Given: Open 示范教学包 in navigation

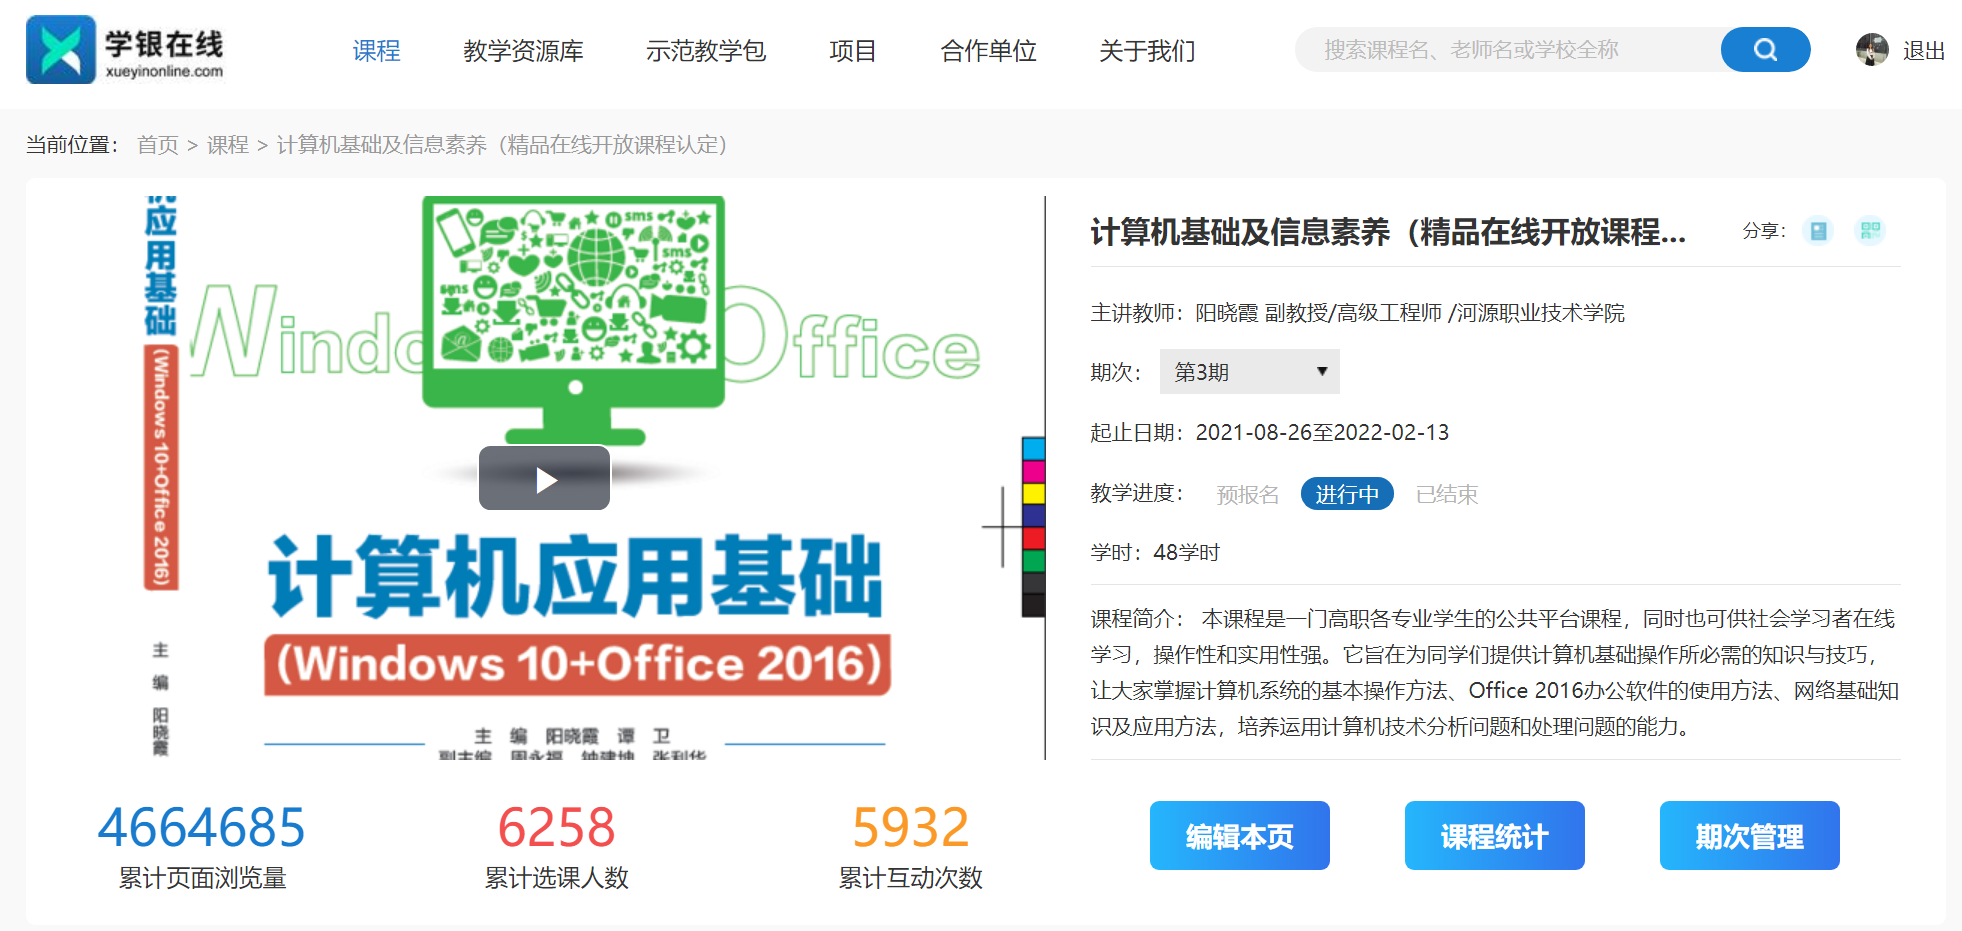Looking at the screenshot, I should tap(706, 50).
